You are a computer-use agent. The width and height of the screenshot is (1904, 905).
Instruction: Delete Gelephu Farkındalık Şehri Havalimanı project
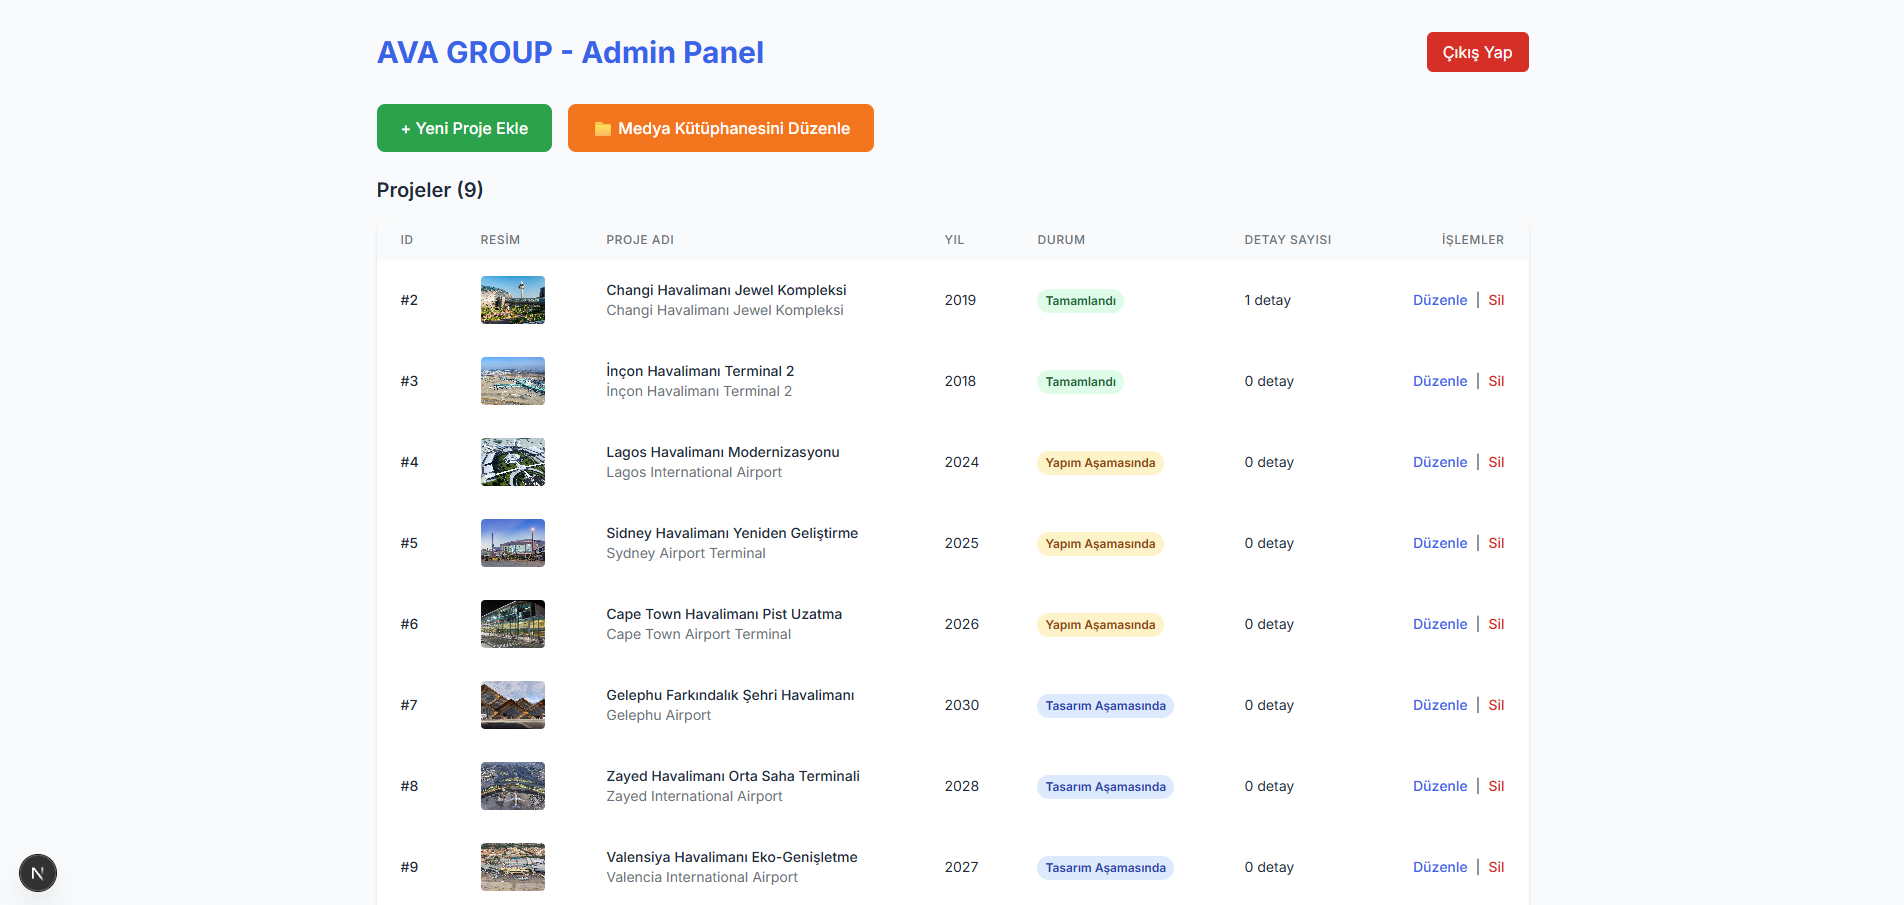click(x=1496, y=705)
